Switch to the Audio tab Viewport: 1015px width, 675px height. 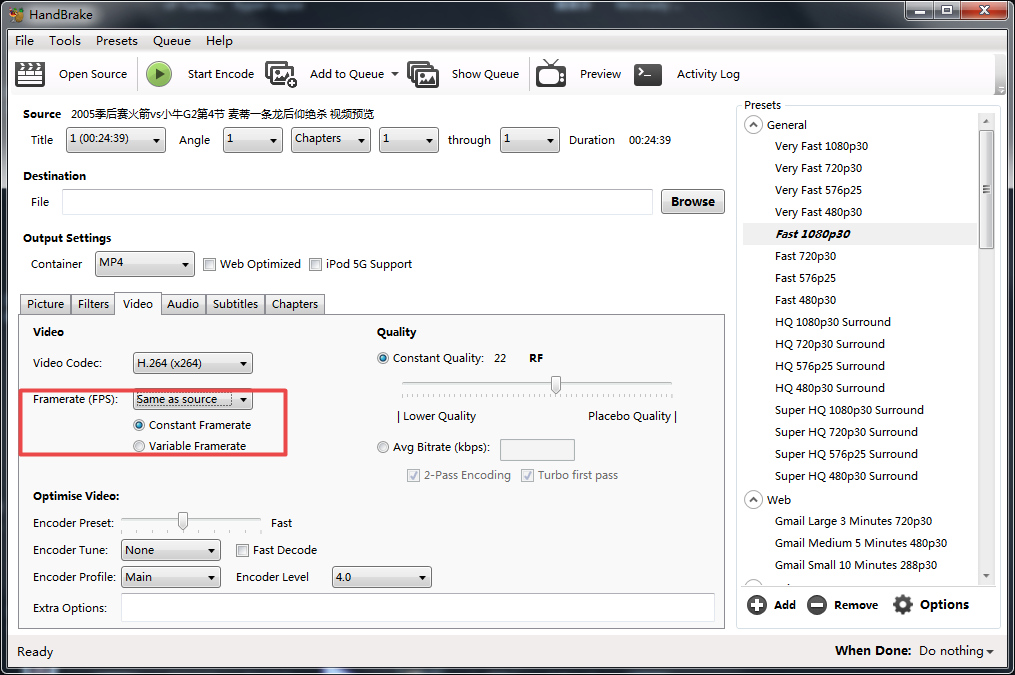(183, 304)
